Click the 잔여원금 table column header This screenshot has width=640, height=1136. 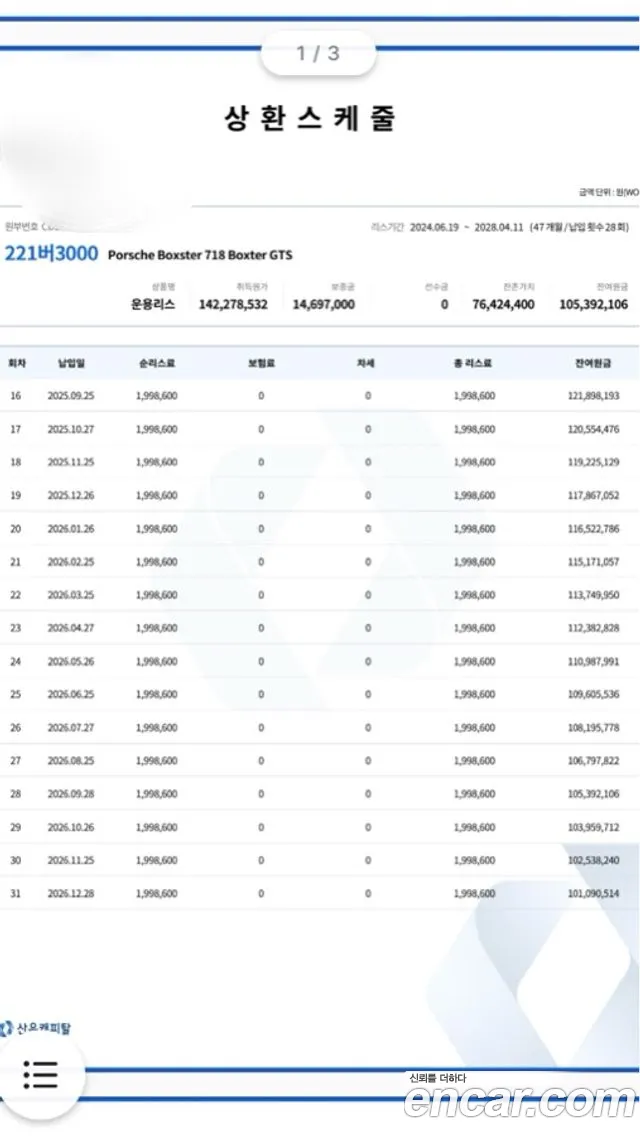click(593, 363)
